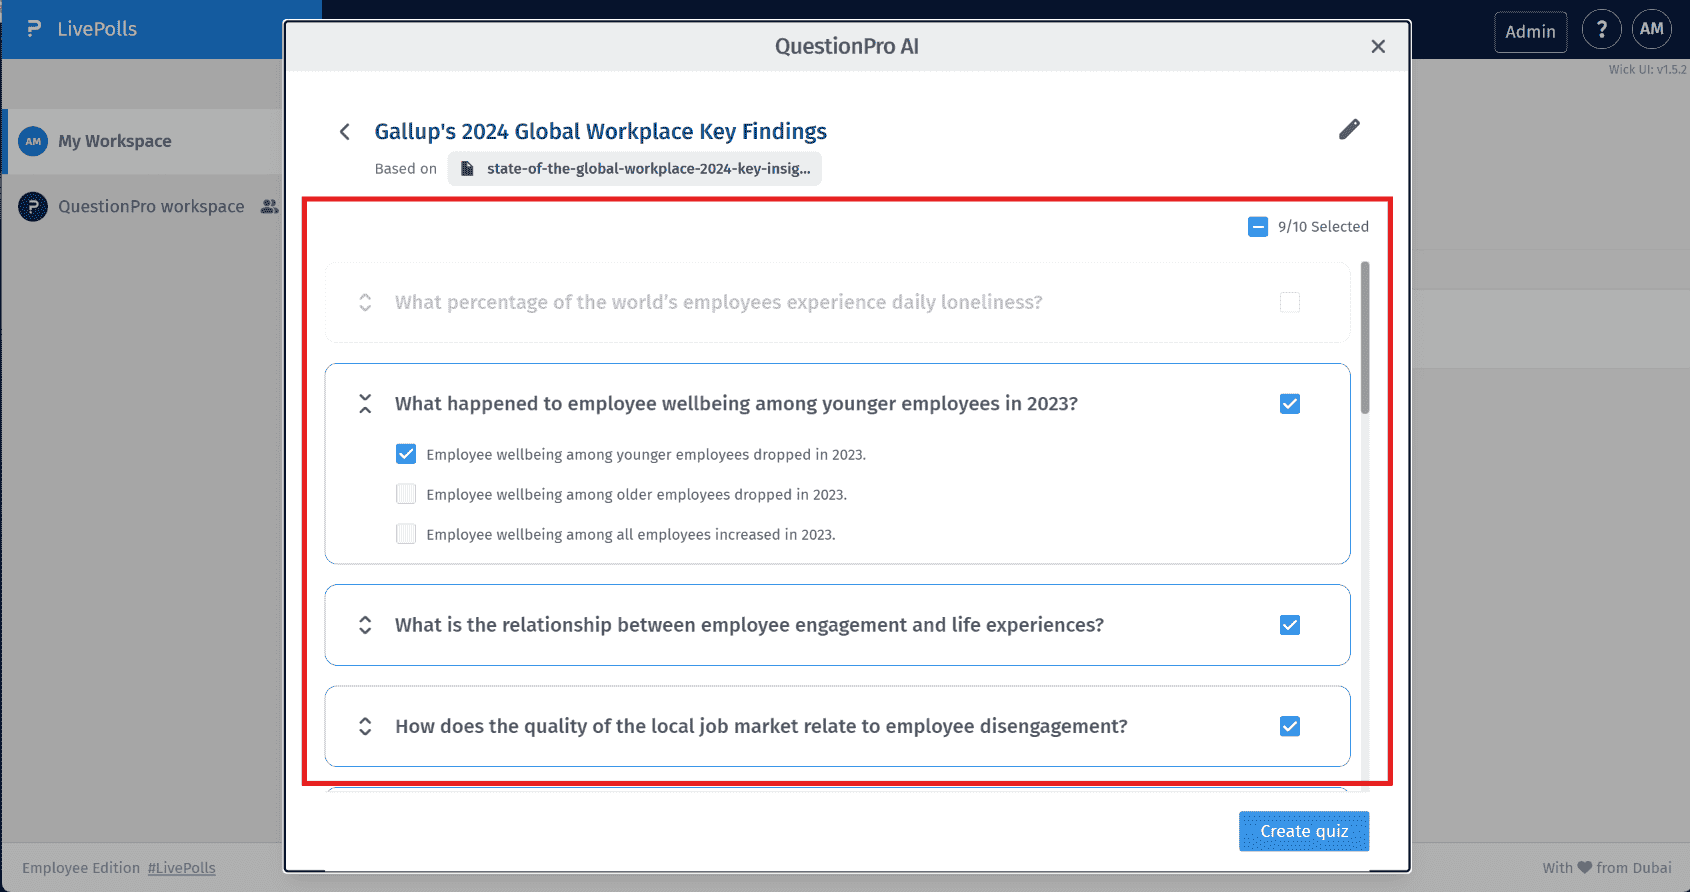Open My Workspace in the sidebar

(114, 141)
